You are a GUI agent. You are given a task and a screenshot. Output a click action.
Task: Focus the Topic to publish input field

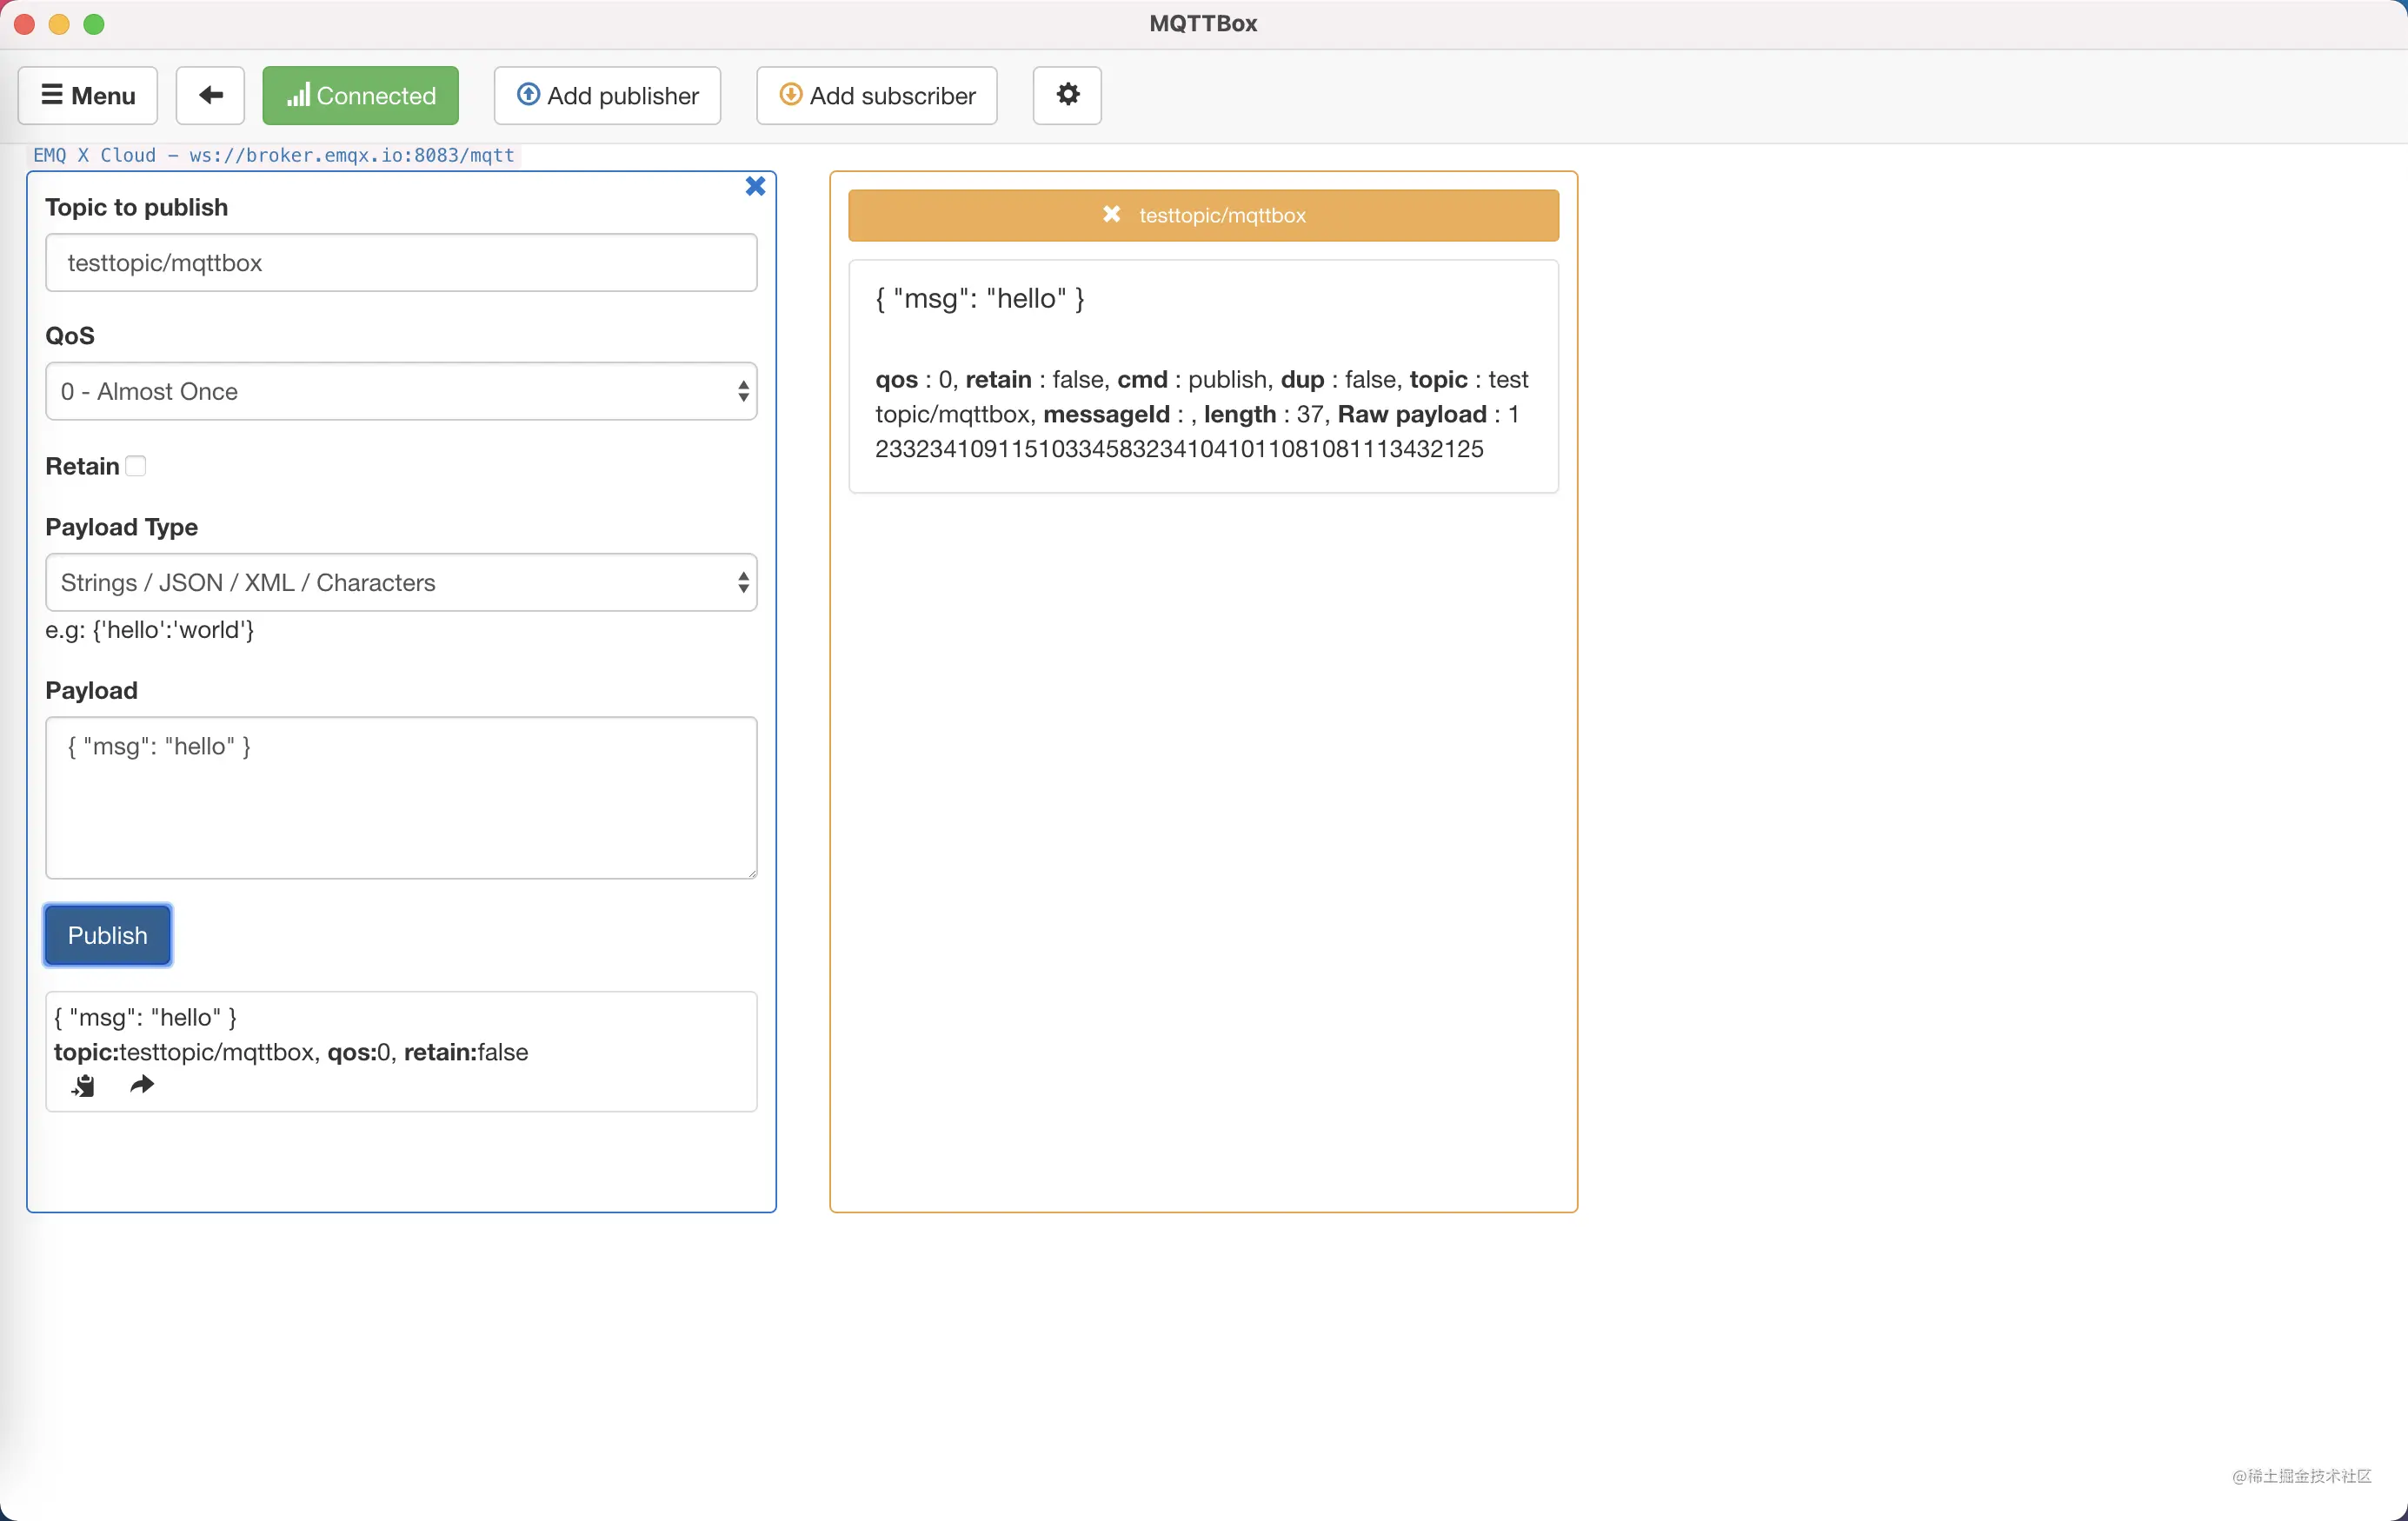pyautogui.click(x=401, y=263)
